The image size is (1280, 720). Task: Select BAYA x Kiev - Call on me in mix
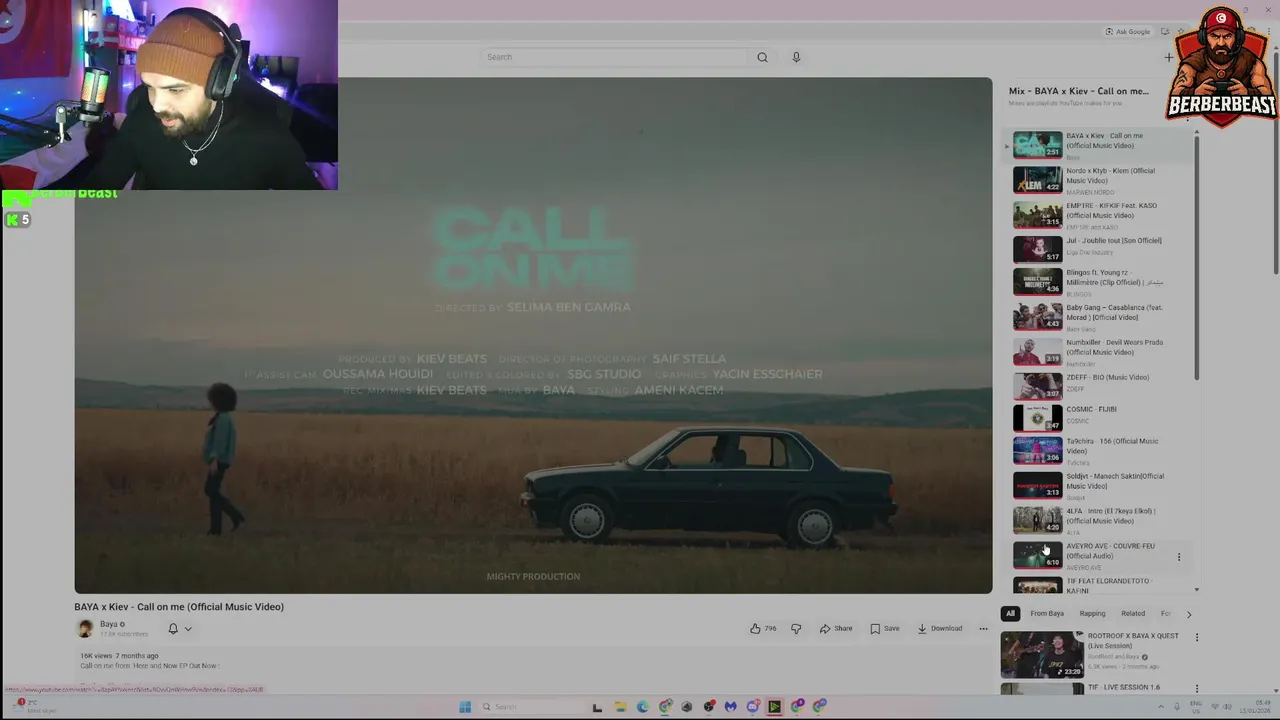click(x=1100, y=145)
